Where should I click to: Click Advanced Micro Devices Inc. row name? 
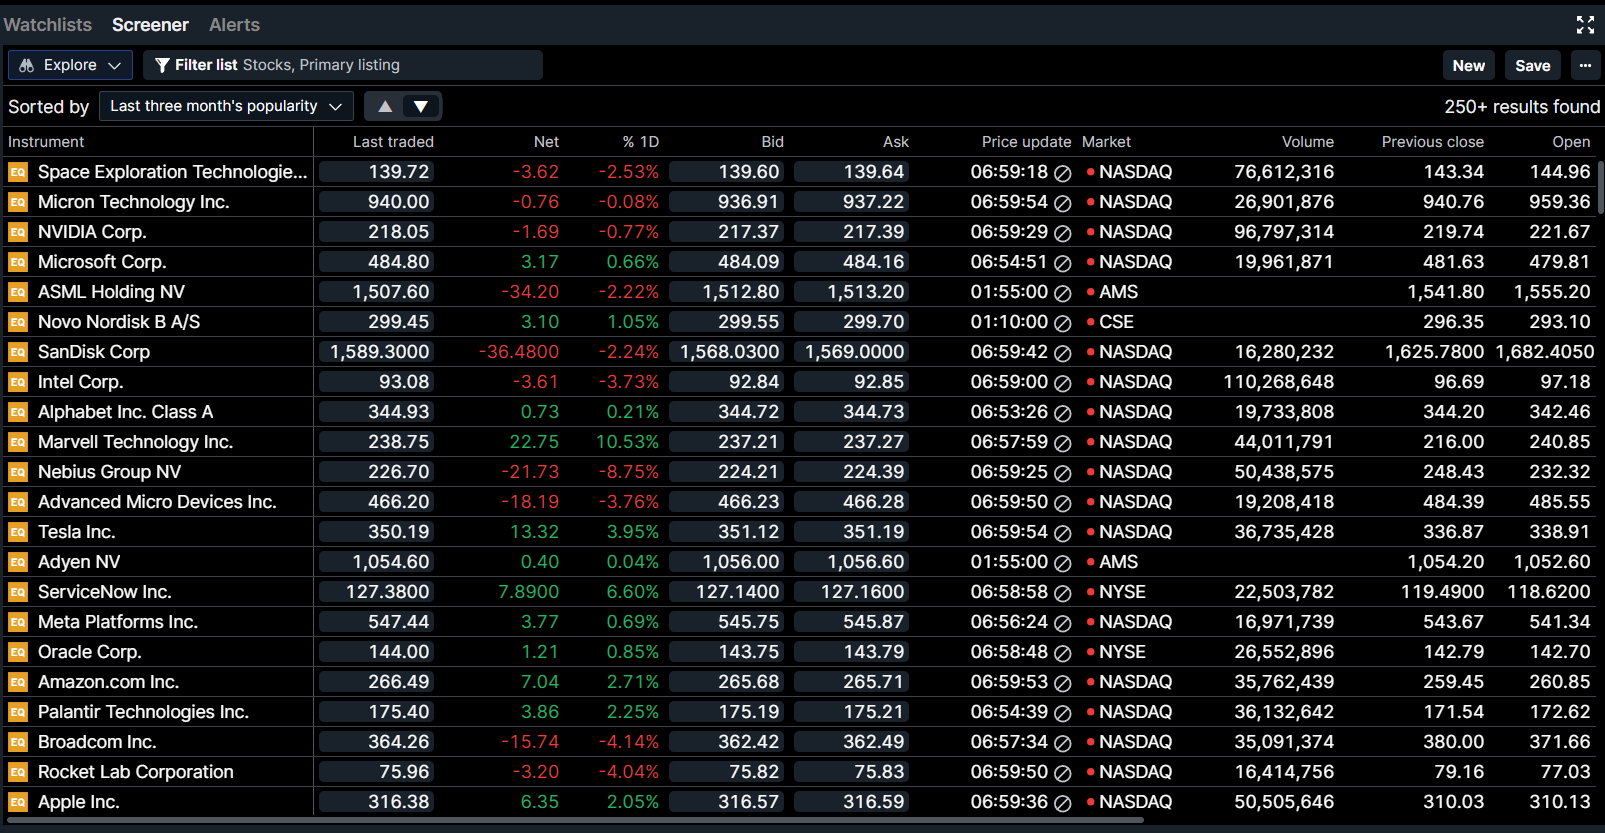tap(157, 502)
